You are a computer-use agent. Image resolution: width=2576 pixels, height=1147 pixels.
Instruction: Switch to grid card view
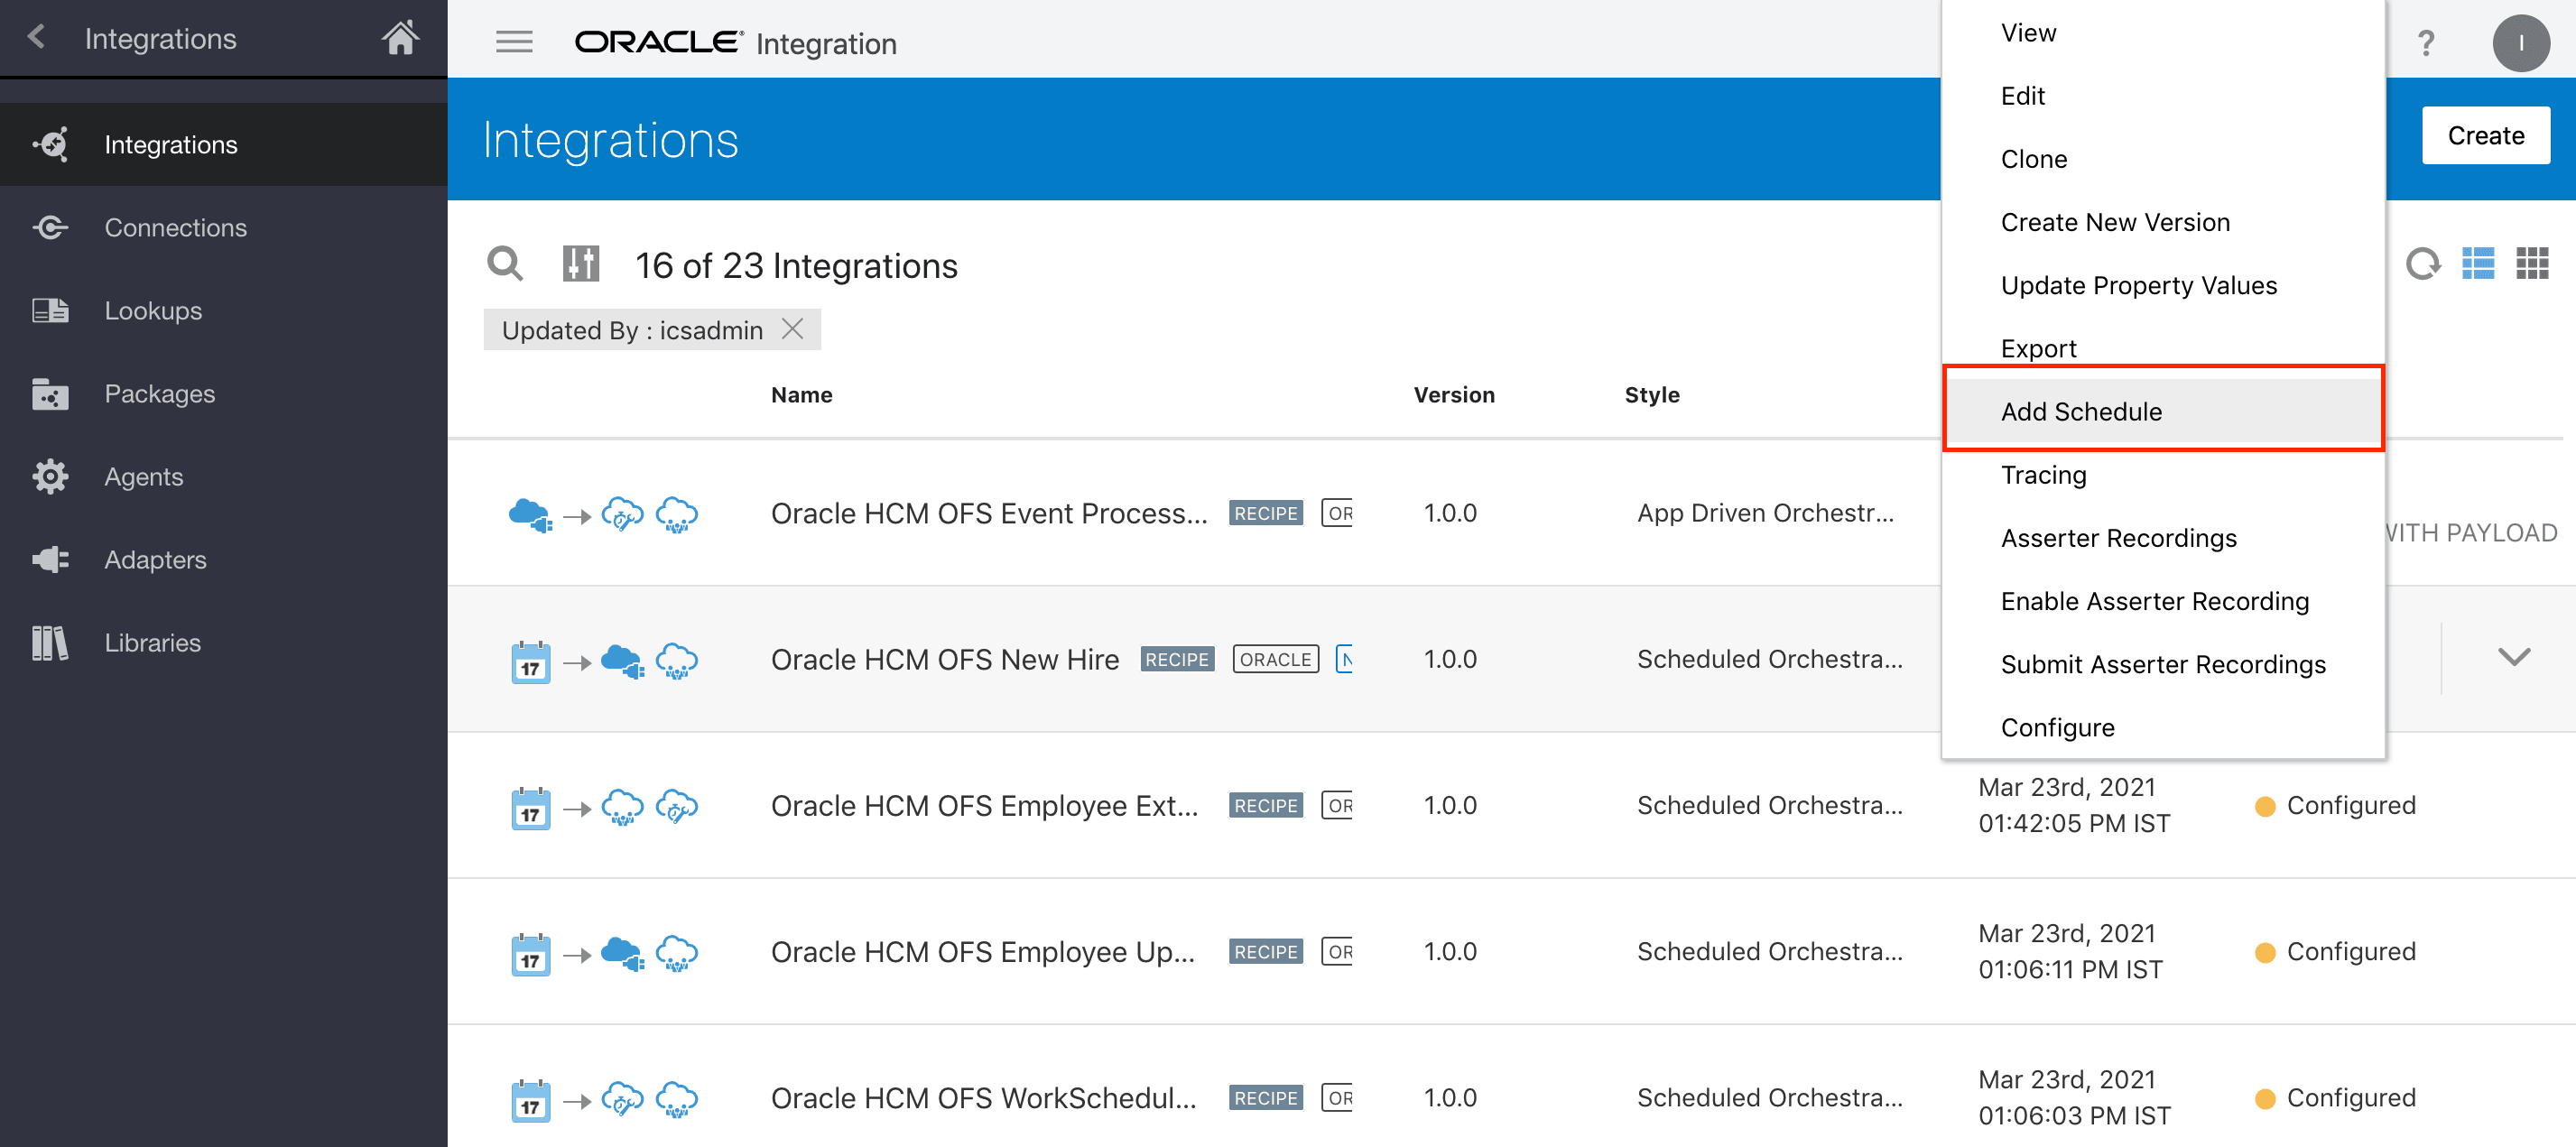[2531, 264]
